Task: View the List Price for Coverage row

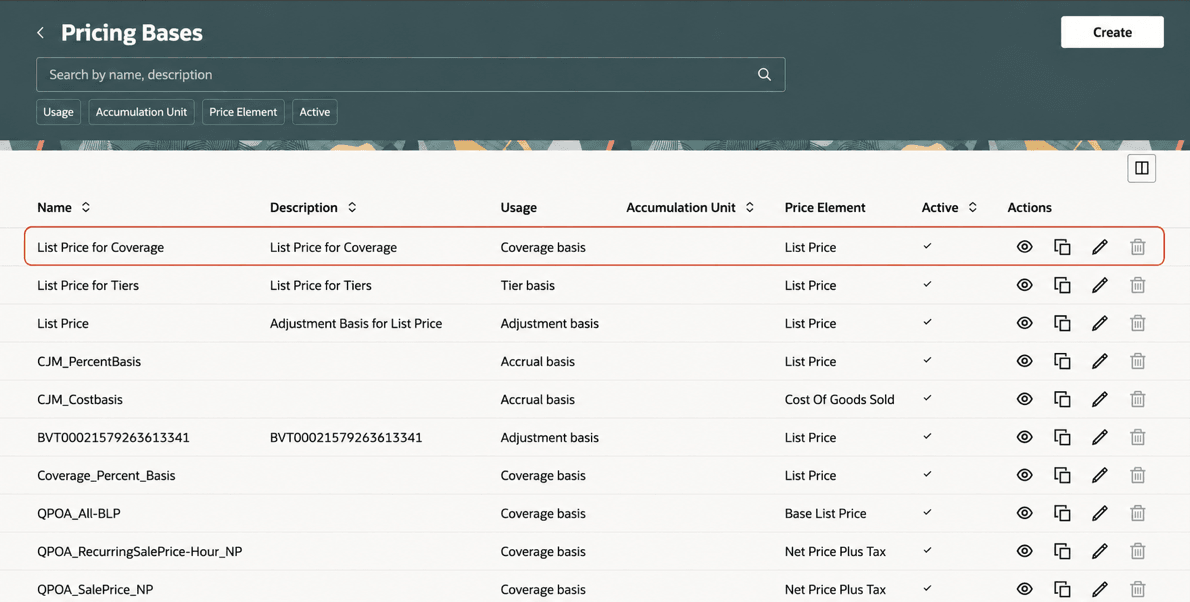Action: point(1025,247)
